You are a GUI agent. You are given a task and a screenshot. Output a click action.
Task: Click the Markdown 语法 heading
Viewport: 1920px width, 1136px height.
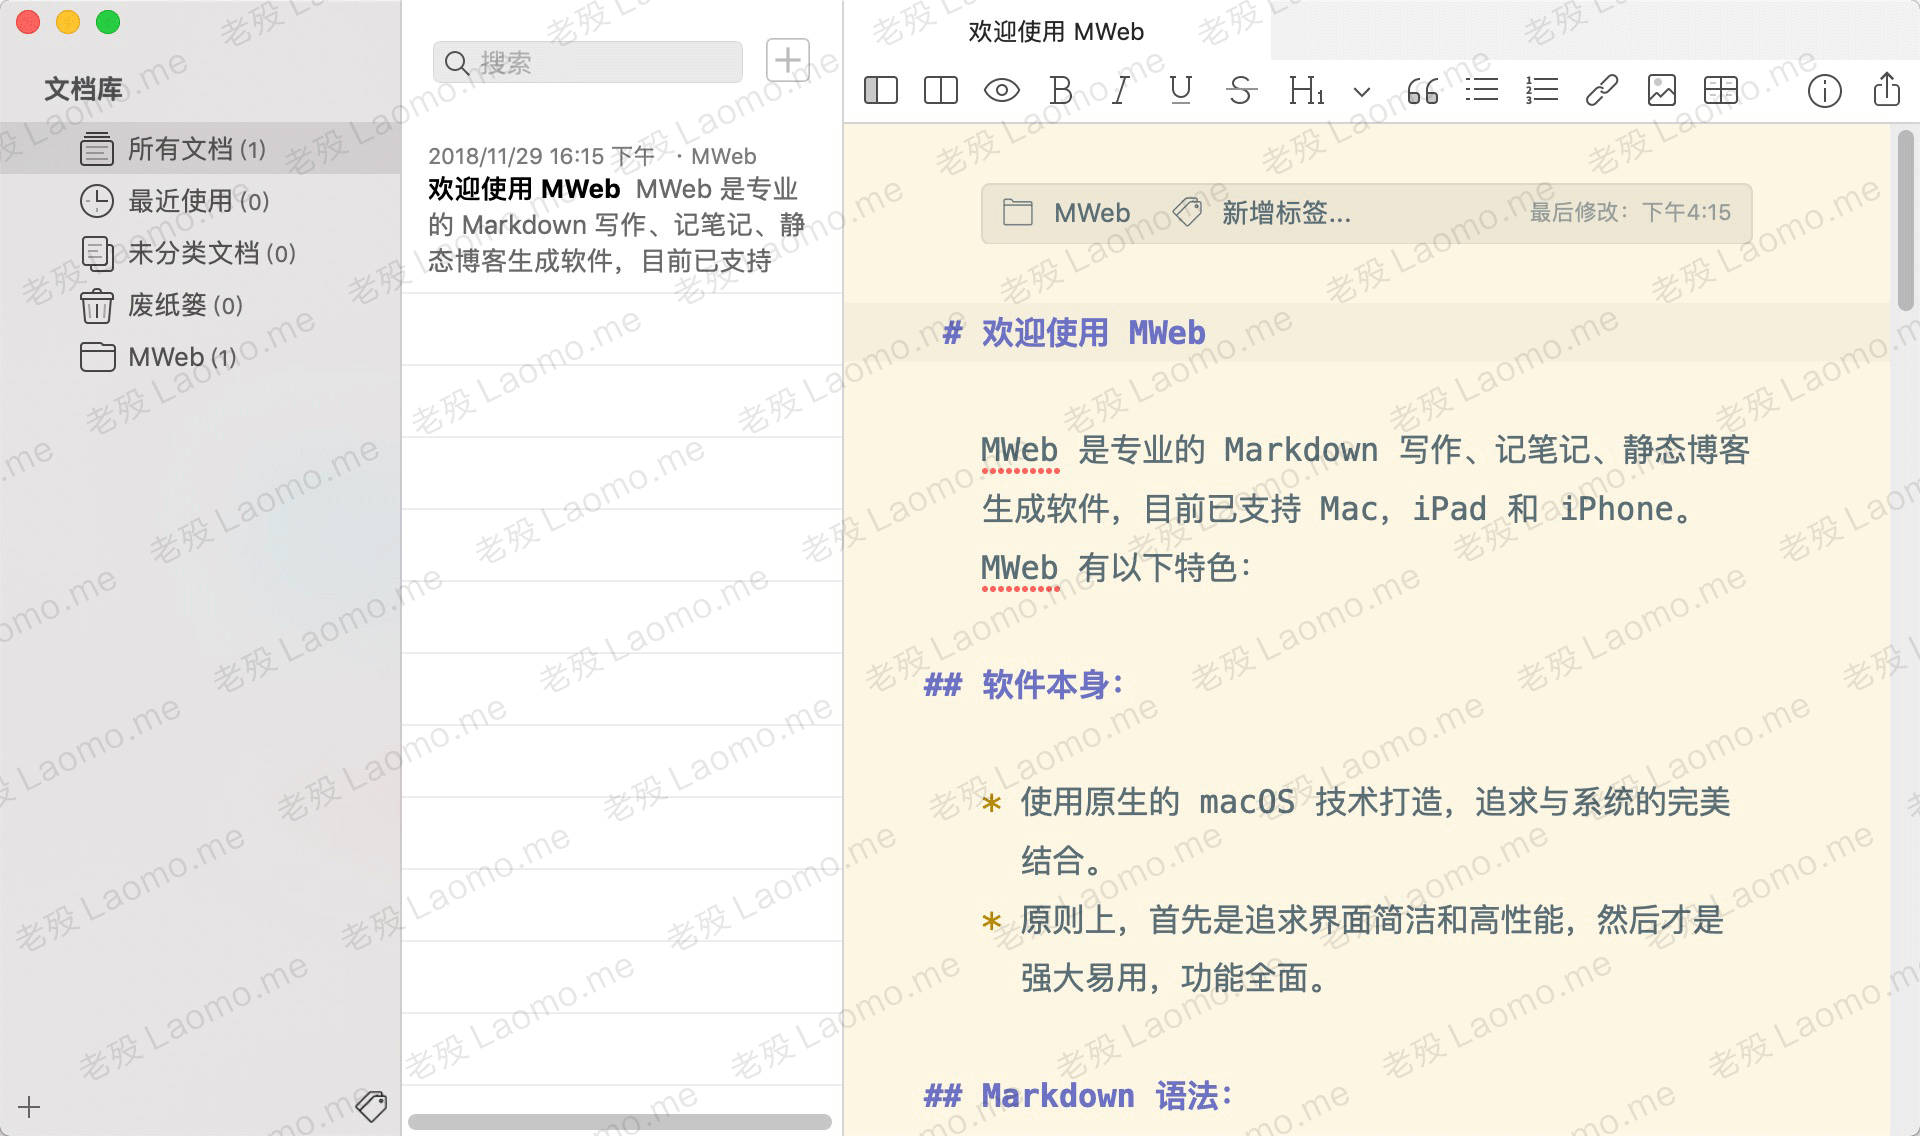coord(1078,1096)
